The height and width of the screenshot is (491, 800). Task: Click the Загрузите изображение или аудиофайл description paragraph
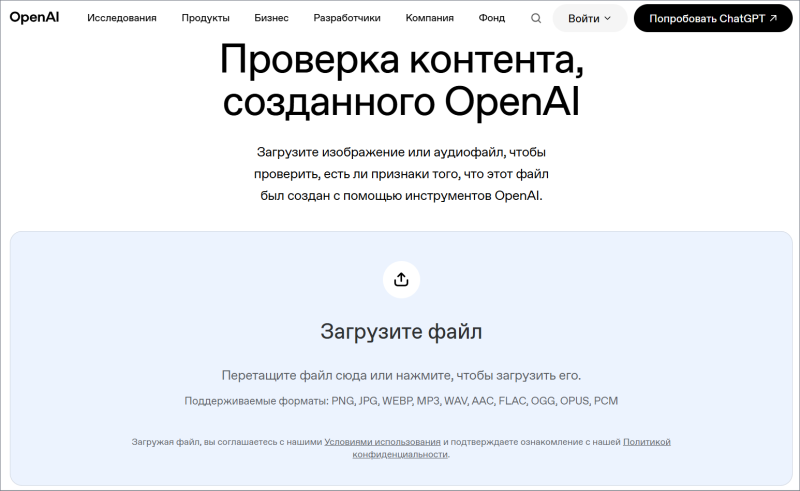click(x=401, y=174)
